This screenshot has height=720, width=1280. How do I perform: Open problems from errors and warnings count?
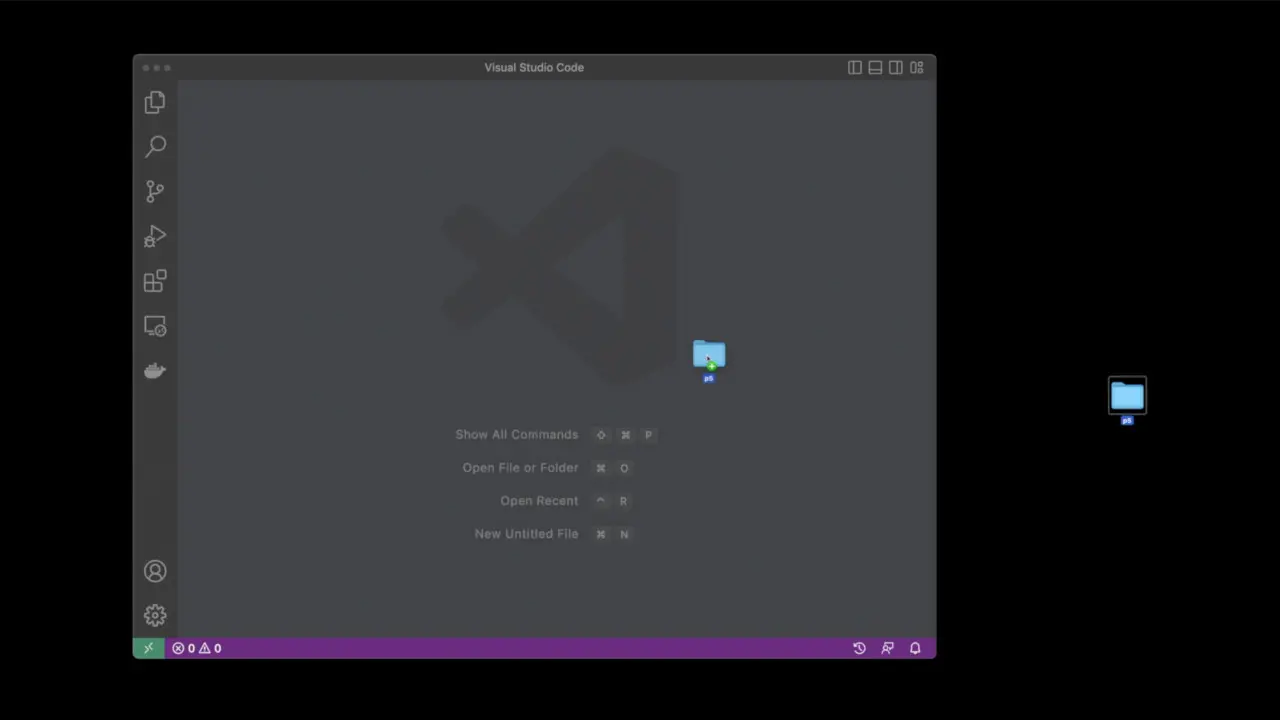[196, 648]
